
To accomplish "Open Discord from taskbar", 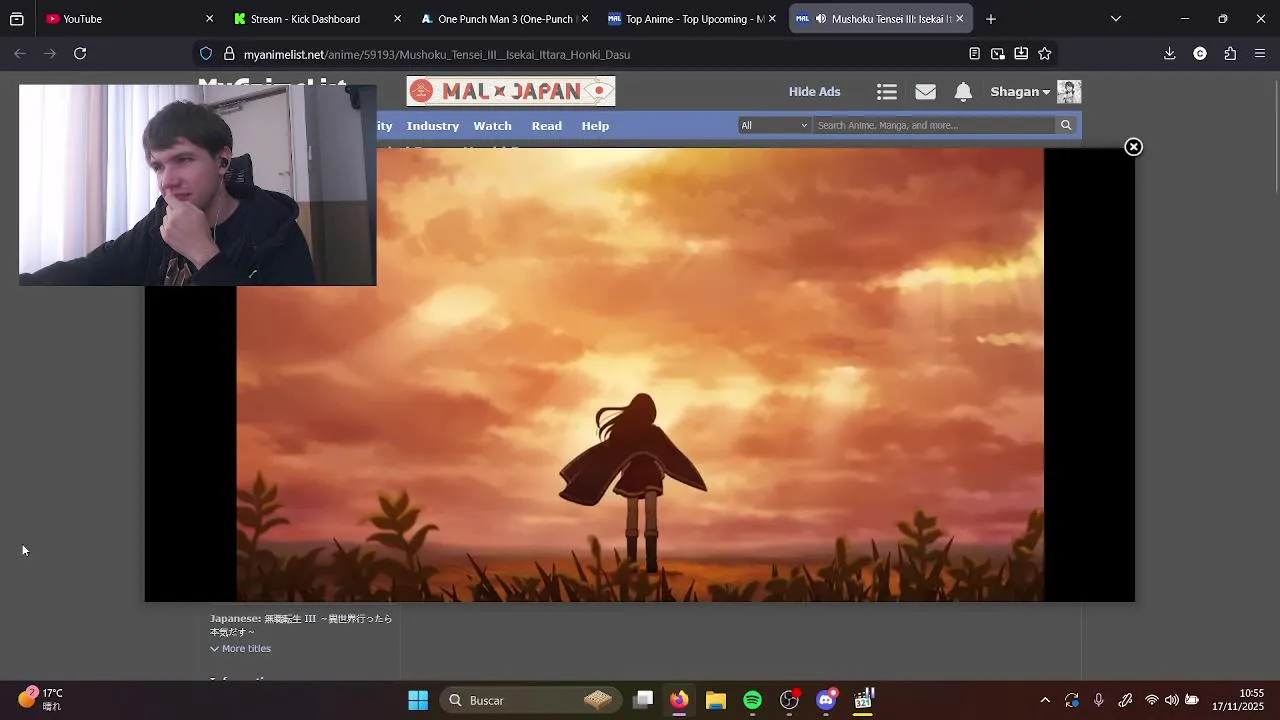I will [x=826, y=700].
